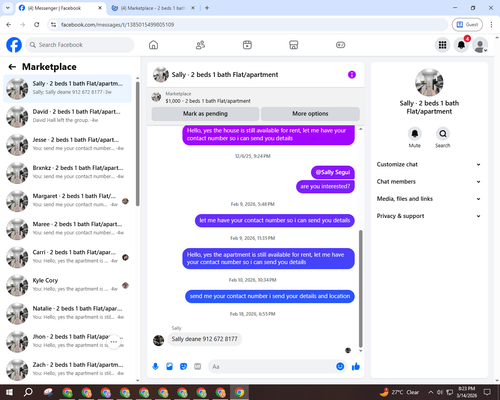Open conversation with Natalie - 2 beds
500x400 pixels.
coord(67,314)
